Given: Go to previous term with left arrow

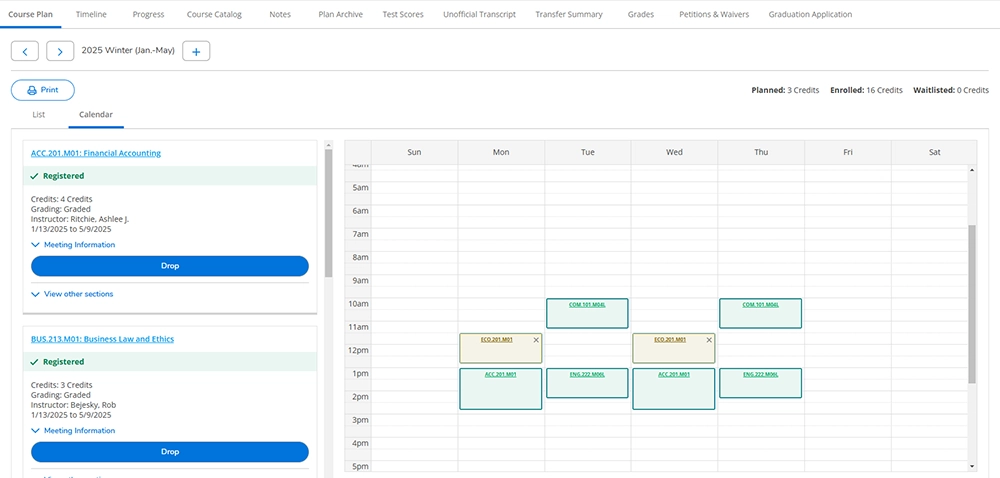Looking at the screenshot, I should pos(25,51).
